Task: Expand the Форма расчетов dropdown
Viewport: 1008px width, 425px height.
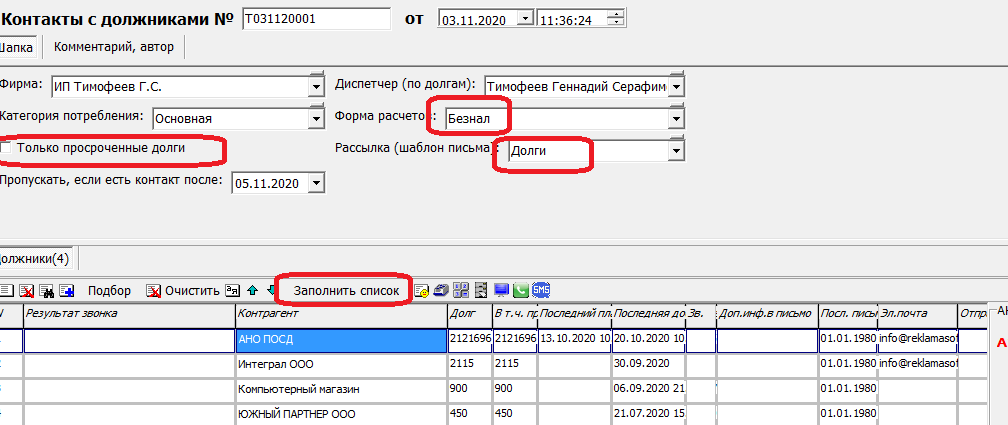Action: 676,118
